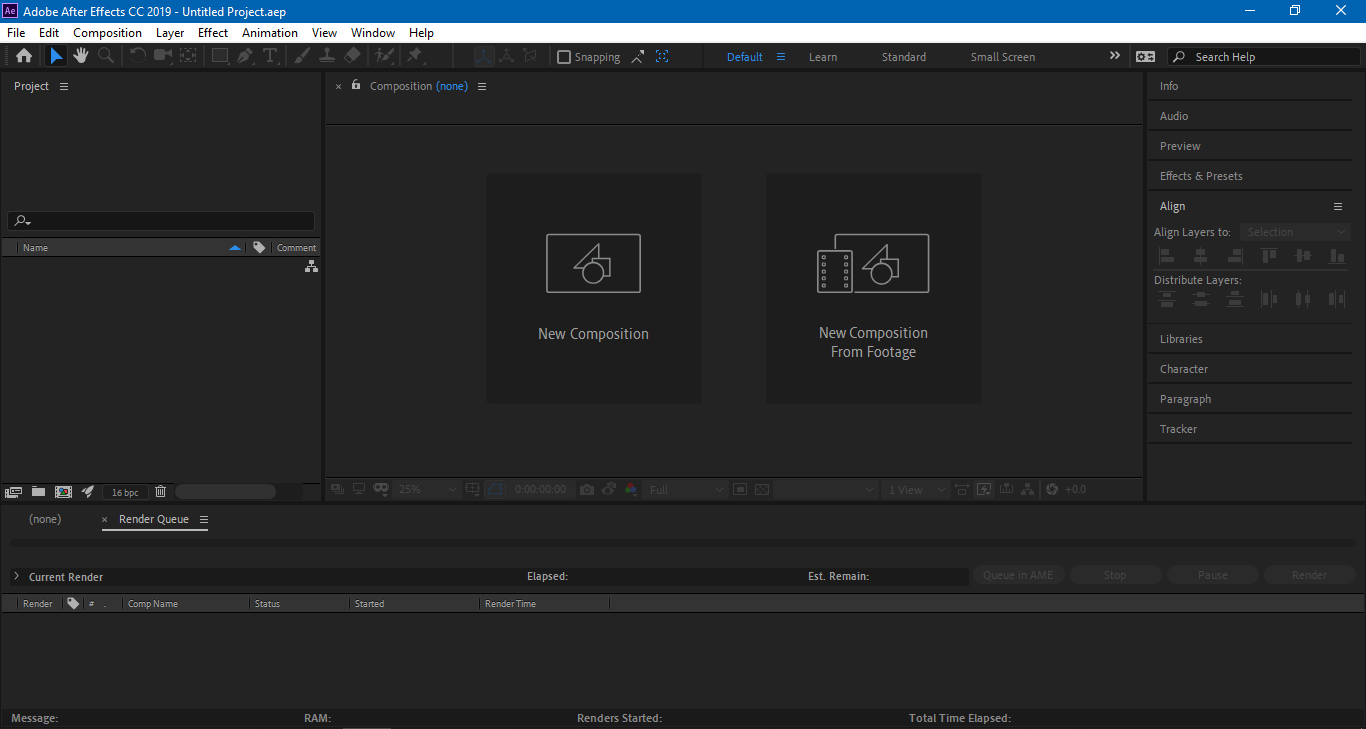Select the Puppet Pin tool
This screenshot has height=729, width=1366.
pyautogui.click(x=414, y=56)
